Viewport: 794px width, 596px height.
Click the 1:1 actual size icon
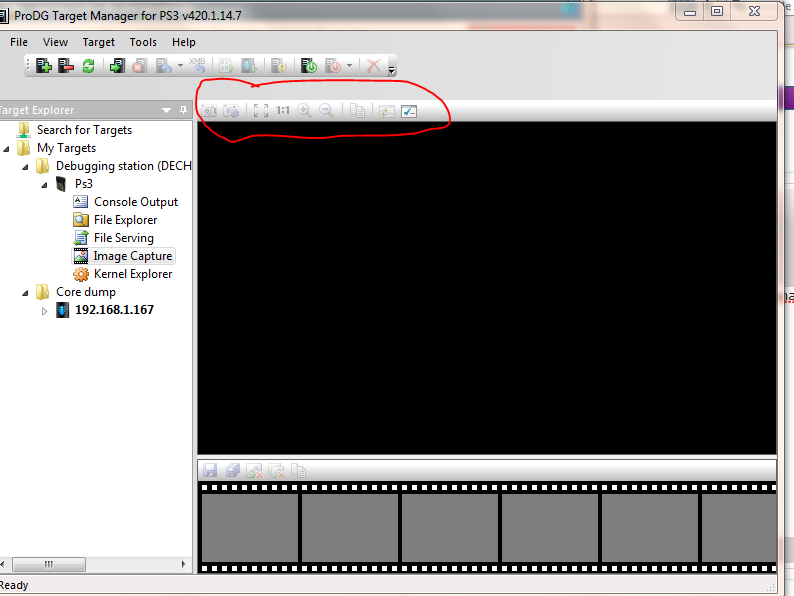tap(283, 110)
